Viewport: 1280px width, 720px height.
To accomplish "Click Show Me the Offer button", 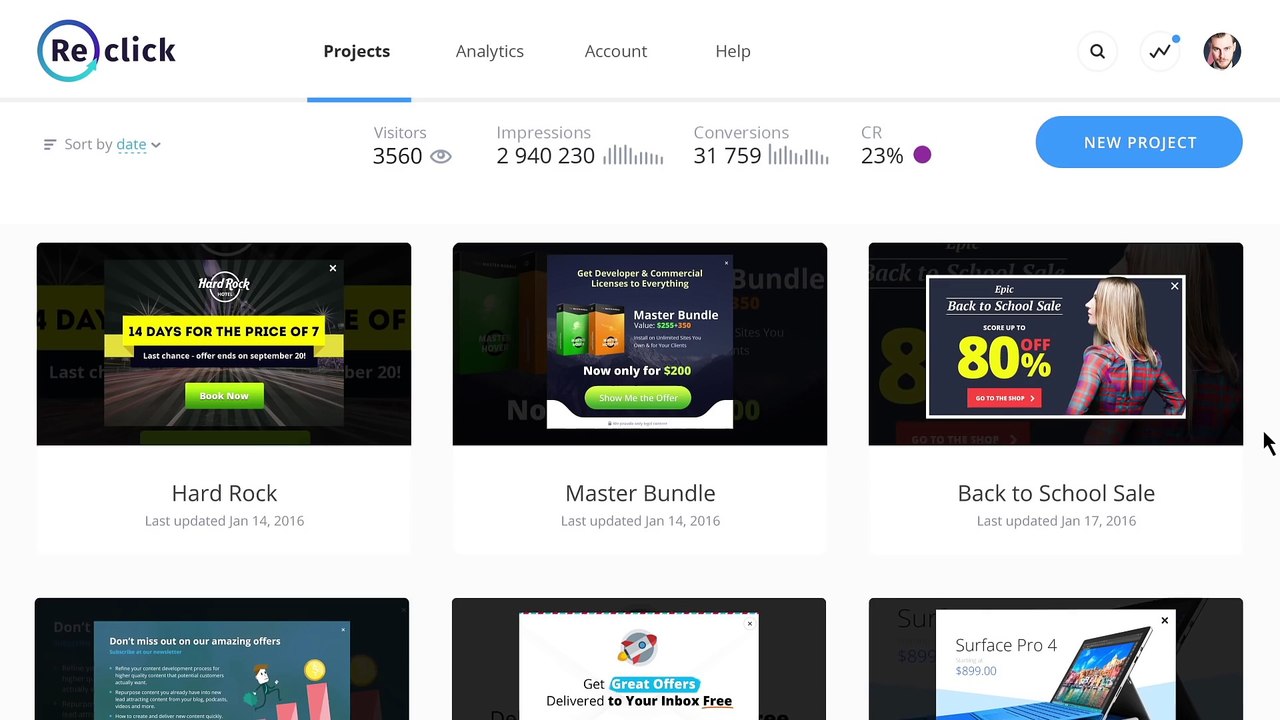I will click(638, 398).
